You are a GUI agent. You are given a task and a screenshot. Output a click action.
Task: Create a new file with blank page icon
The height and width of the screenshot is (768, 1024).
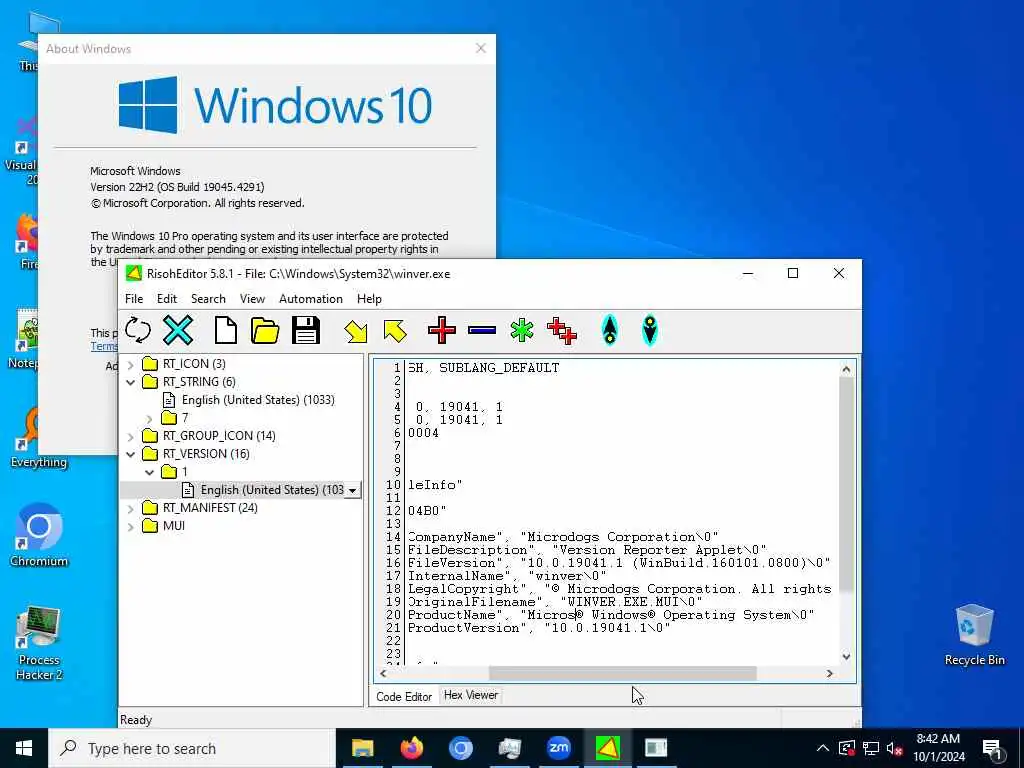(x=225, y=330)
